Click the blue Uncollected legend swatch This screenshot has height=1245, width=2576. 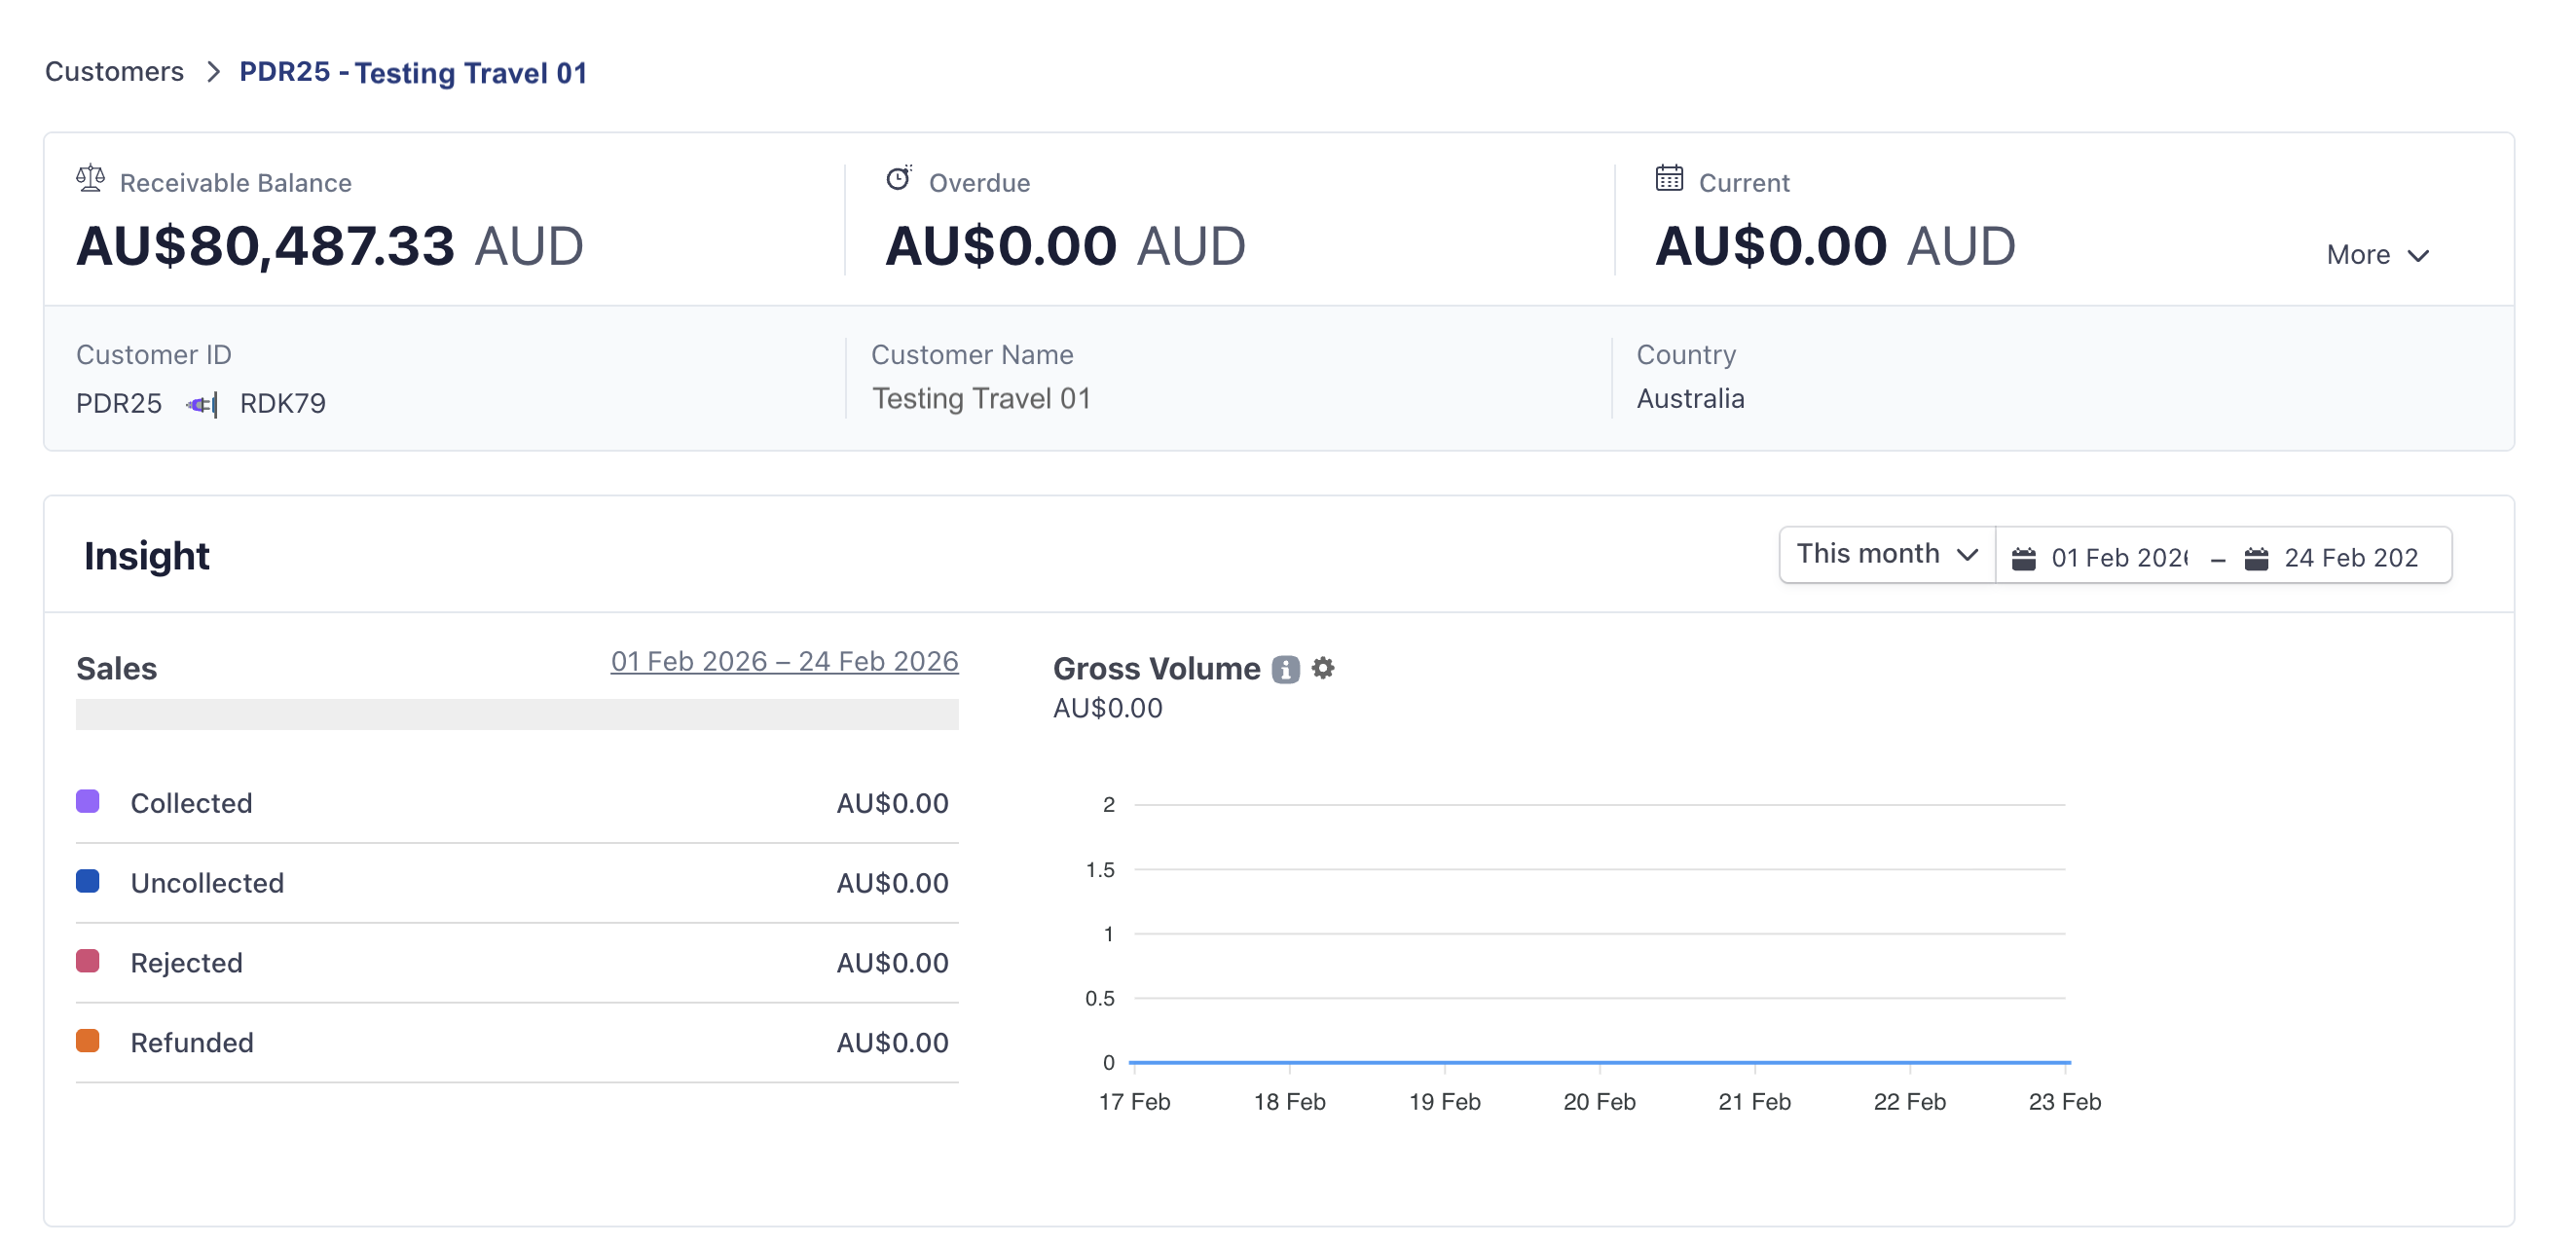(x=88, y=881)
